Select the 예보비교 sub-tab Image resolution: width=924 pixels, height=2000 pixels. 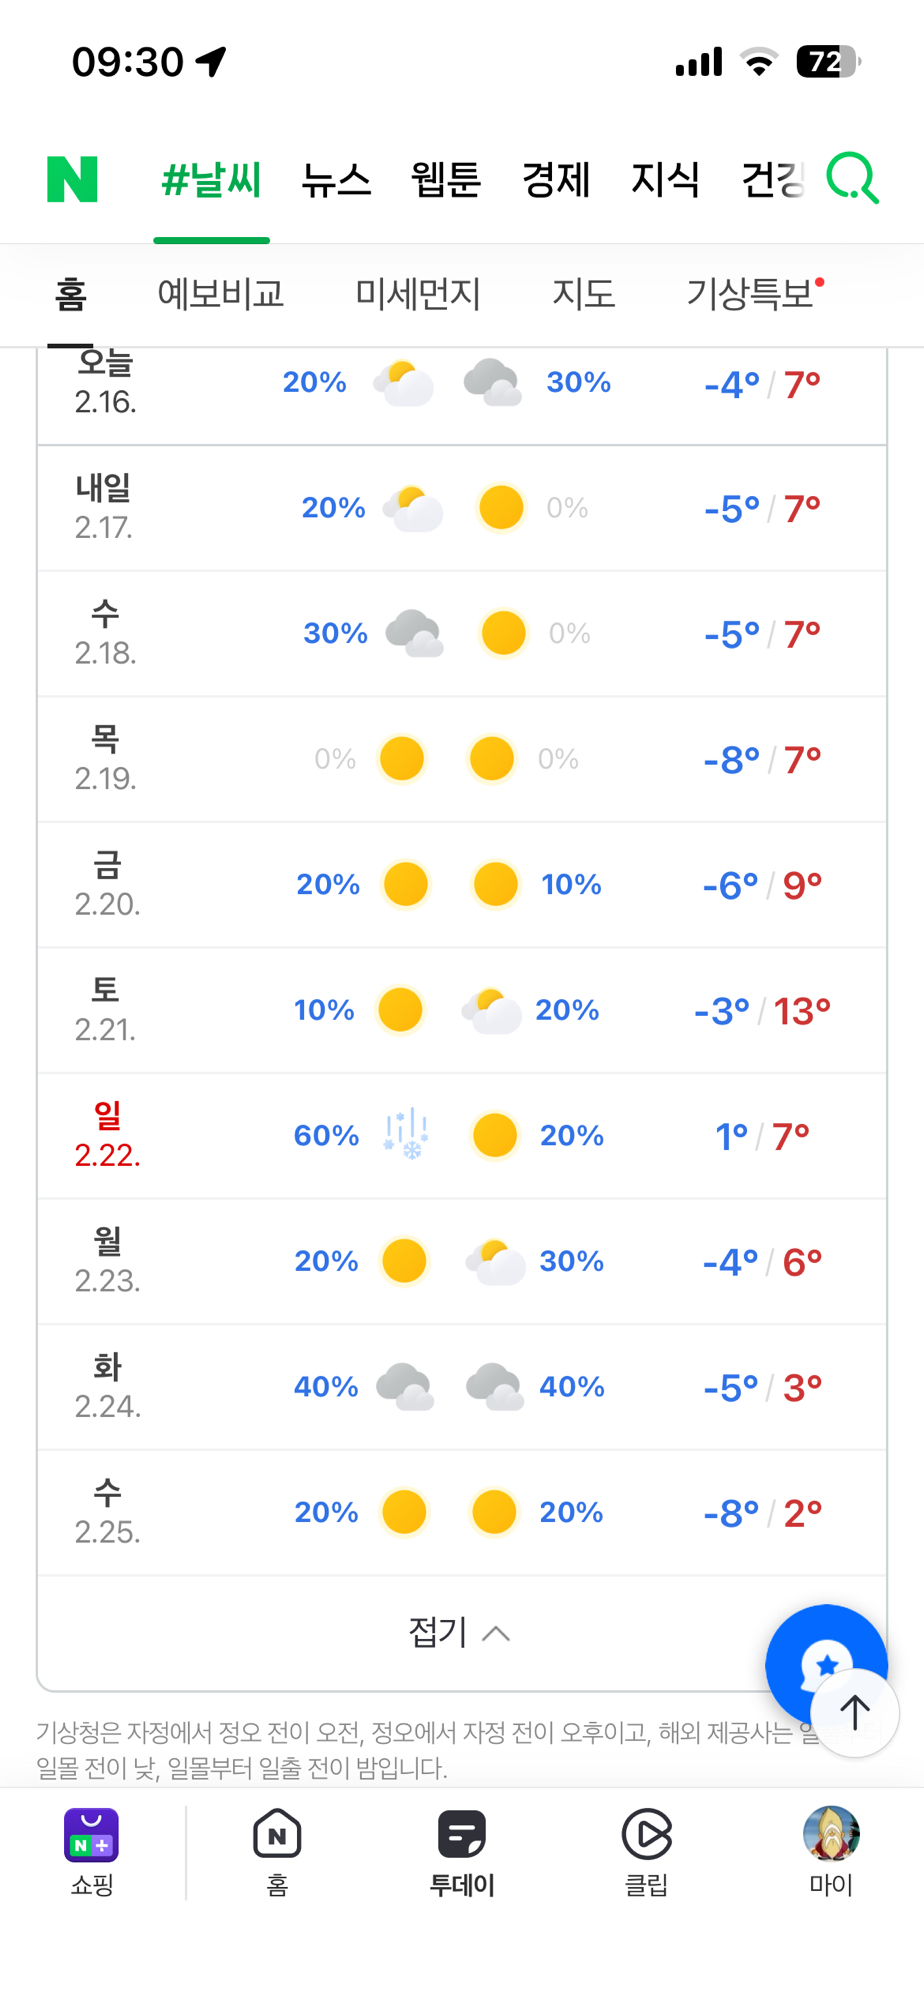[x=220, y=294]
